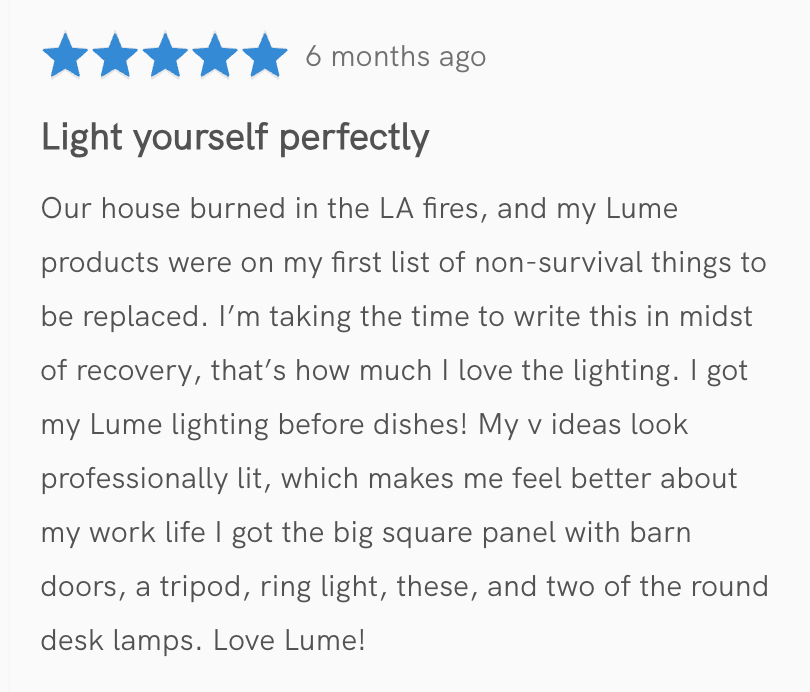The width and height of the screenshot is (810, 692).
Task: Click the first blue rating star
Action: point(66,57)
